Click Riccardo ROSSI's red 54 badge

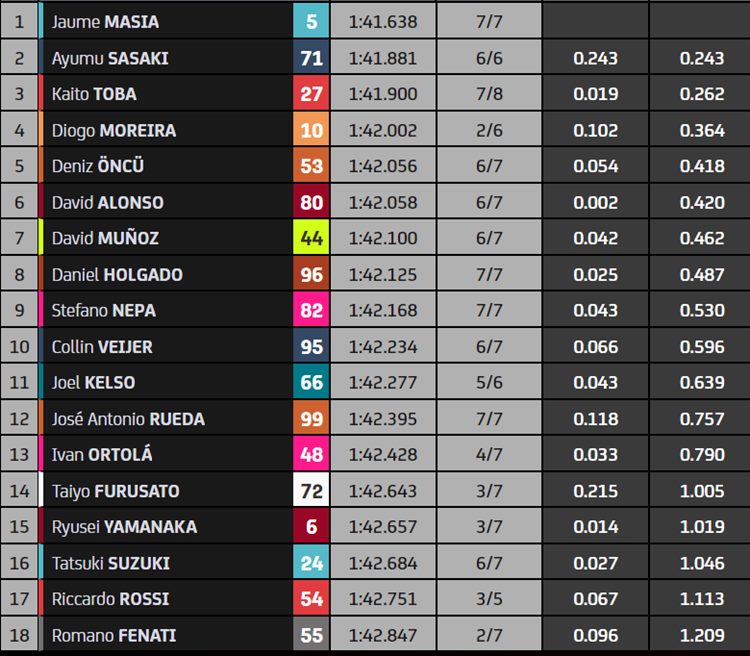point(311,599)
